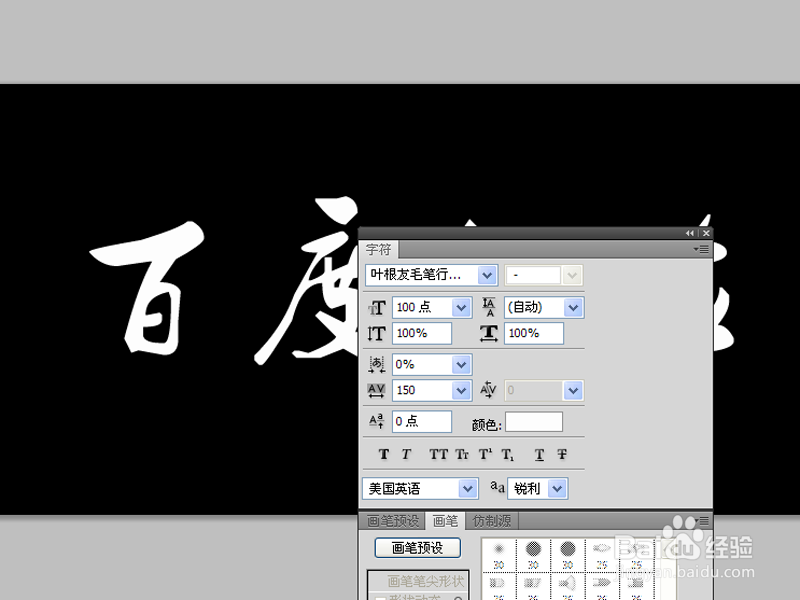
Task: Open the Brush panel flyout menu
Action: 703,521
